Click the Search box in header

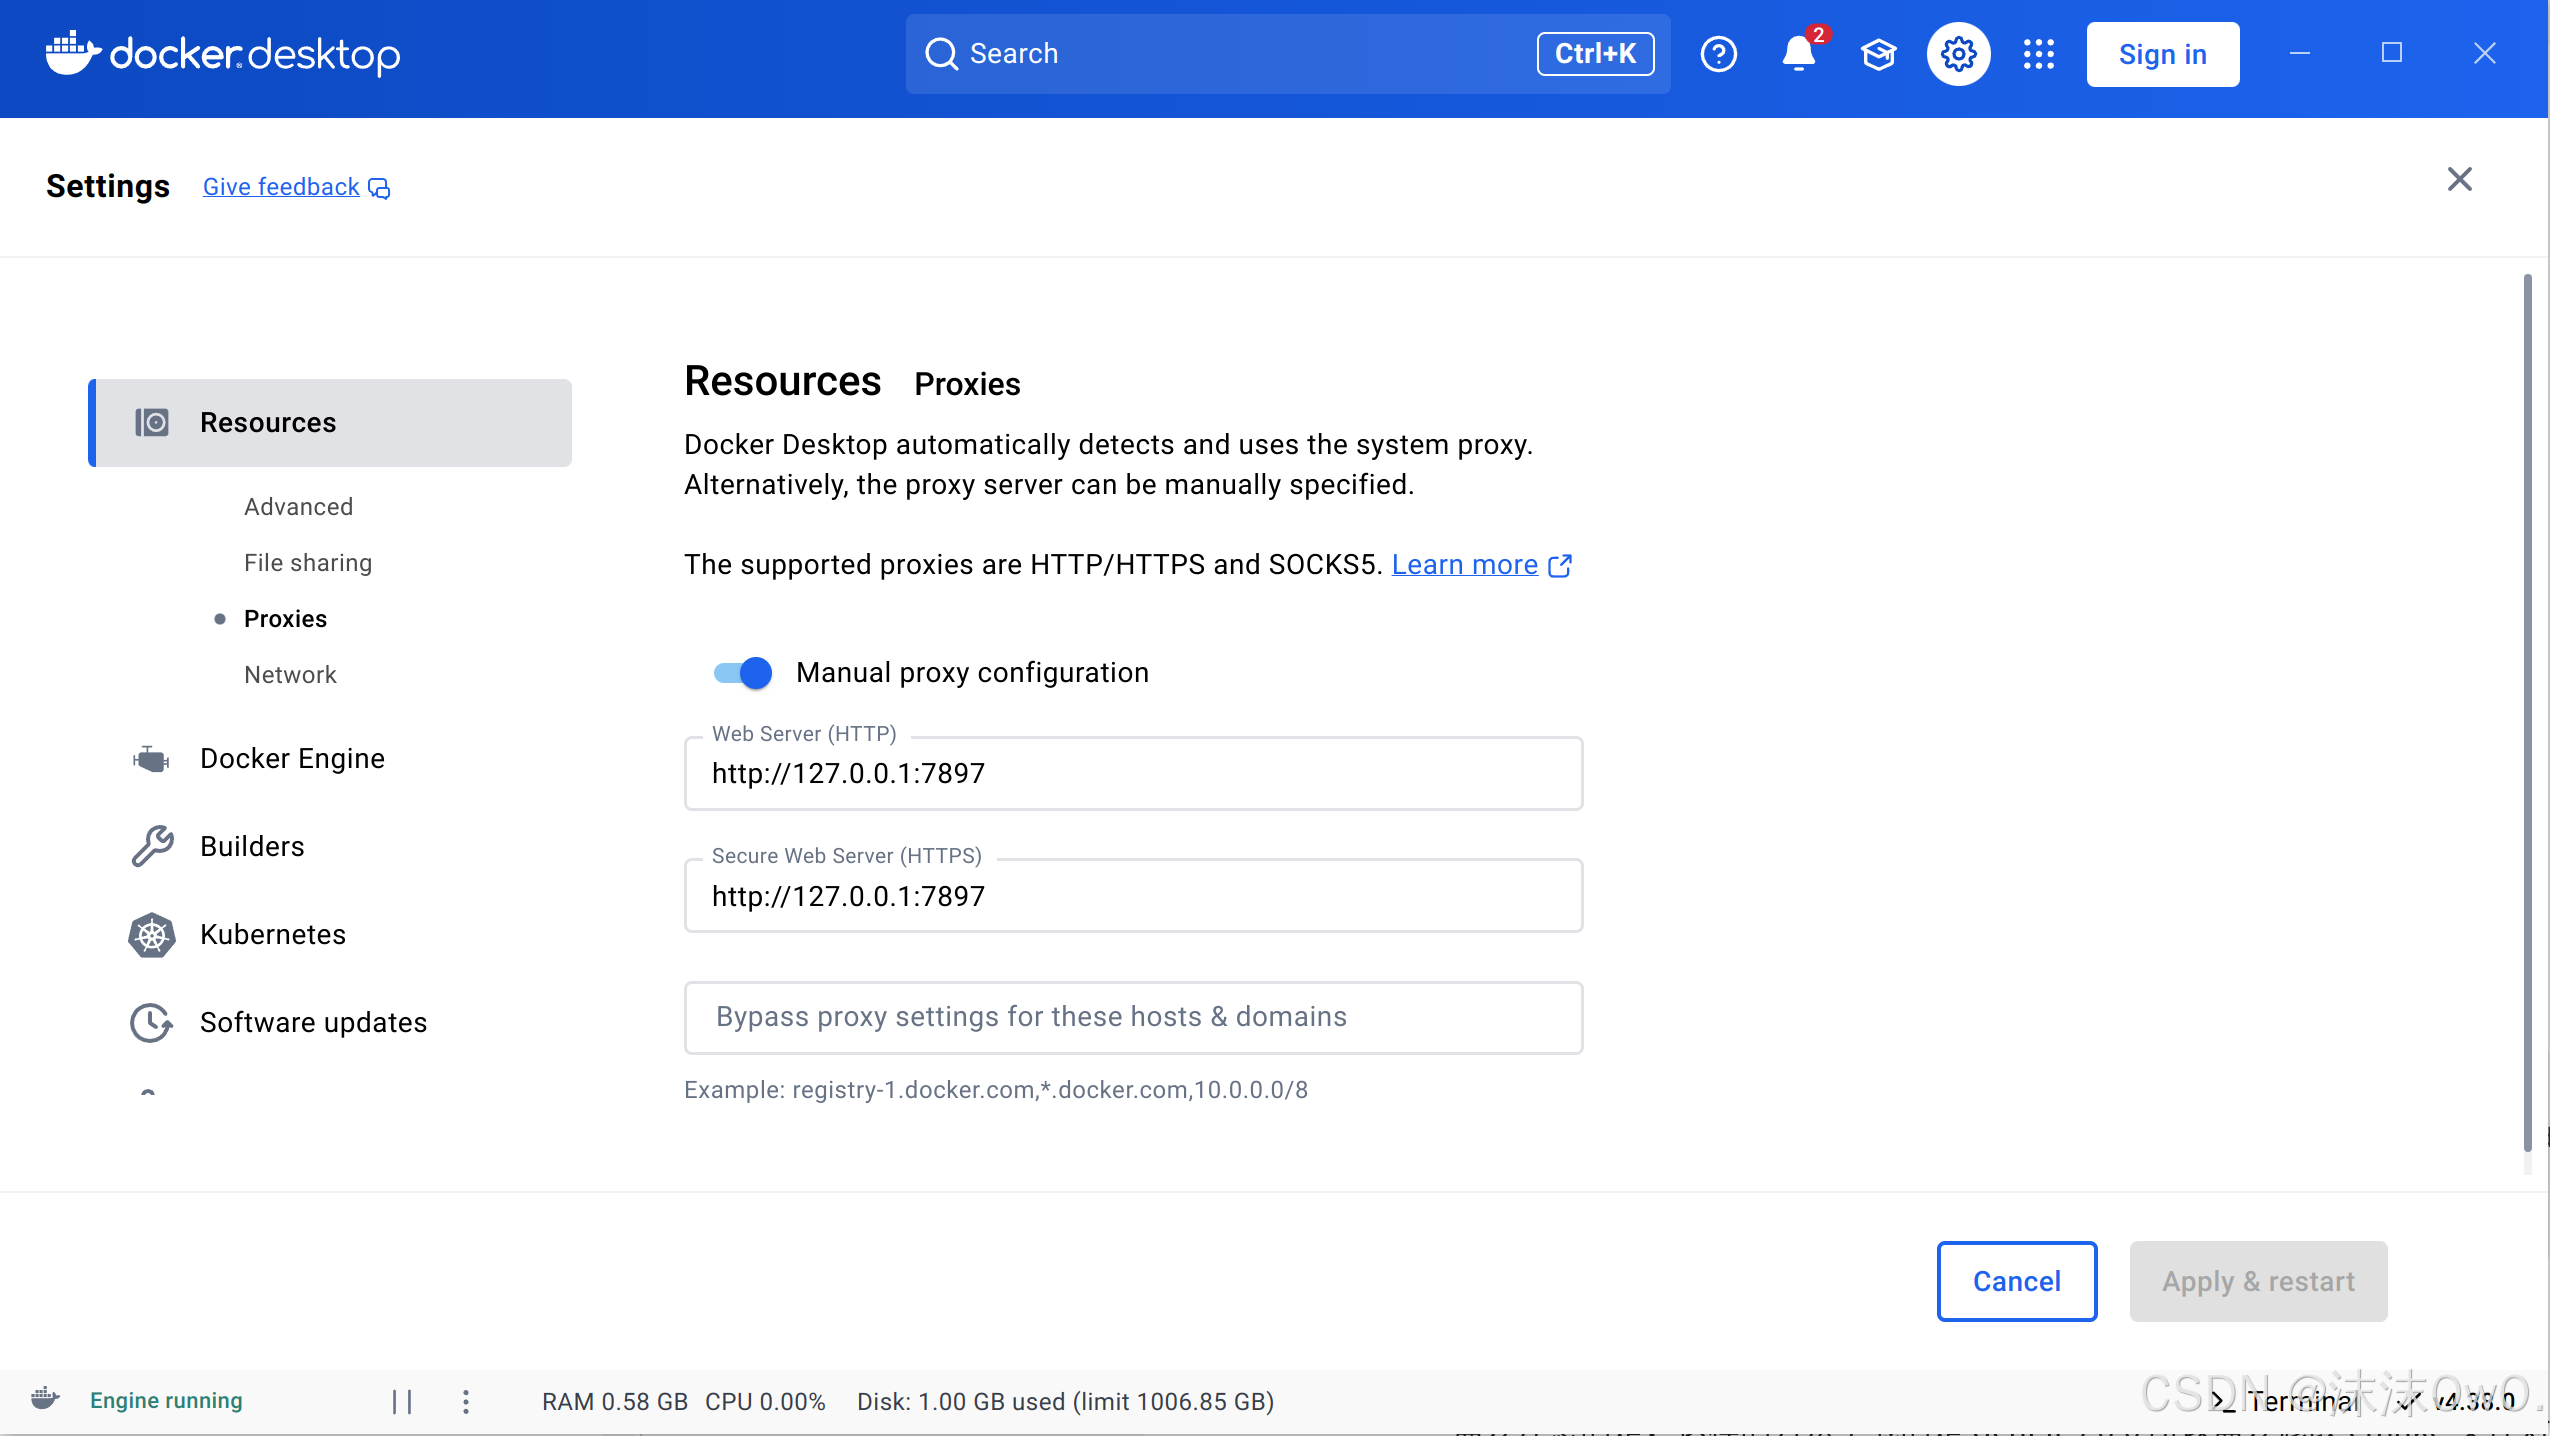pyautogui.click(x=1288, y=54)
